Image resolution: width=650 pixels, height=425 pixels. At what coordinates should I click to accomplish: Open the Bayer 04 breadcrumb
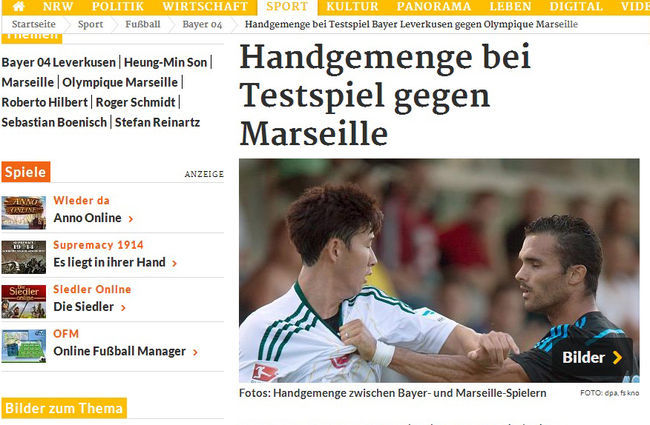202,24
